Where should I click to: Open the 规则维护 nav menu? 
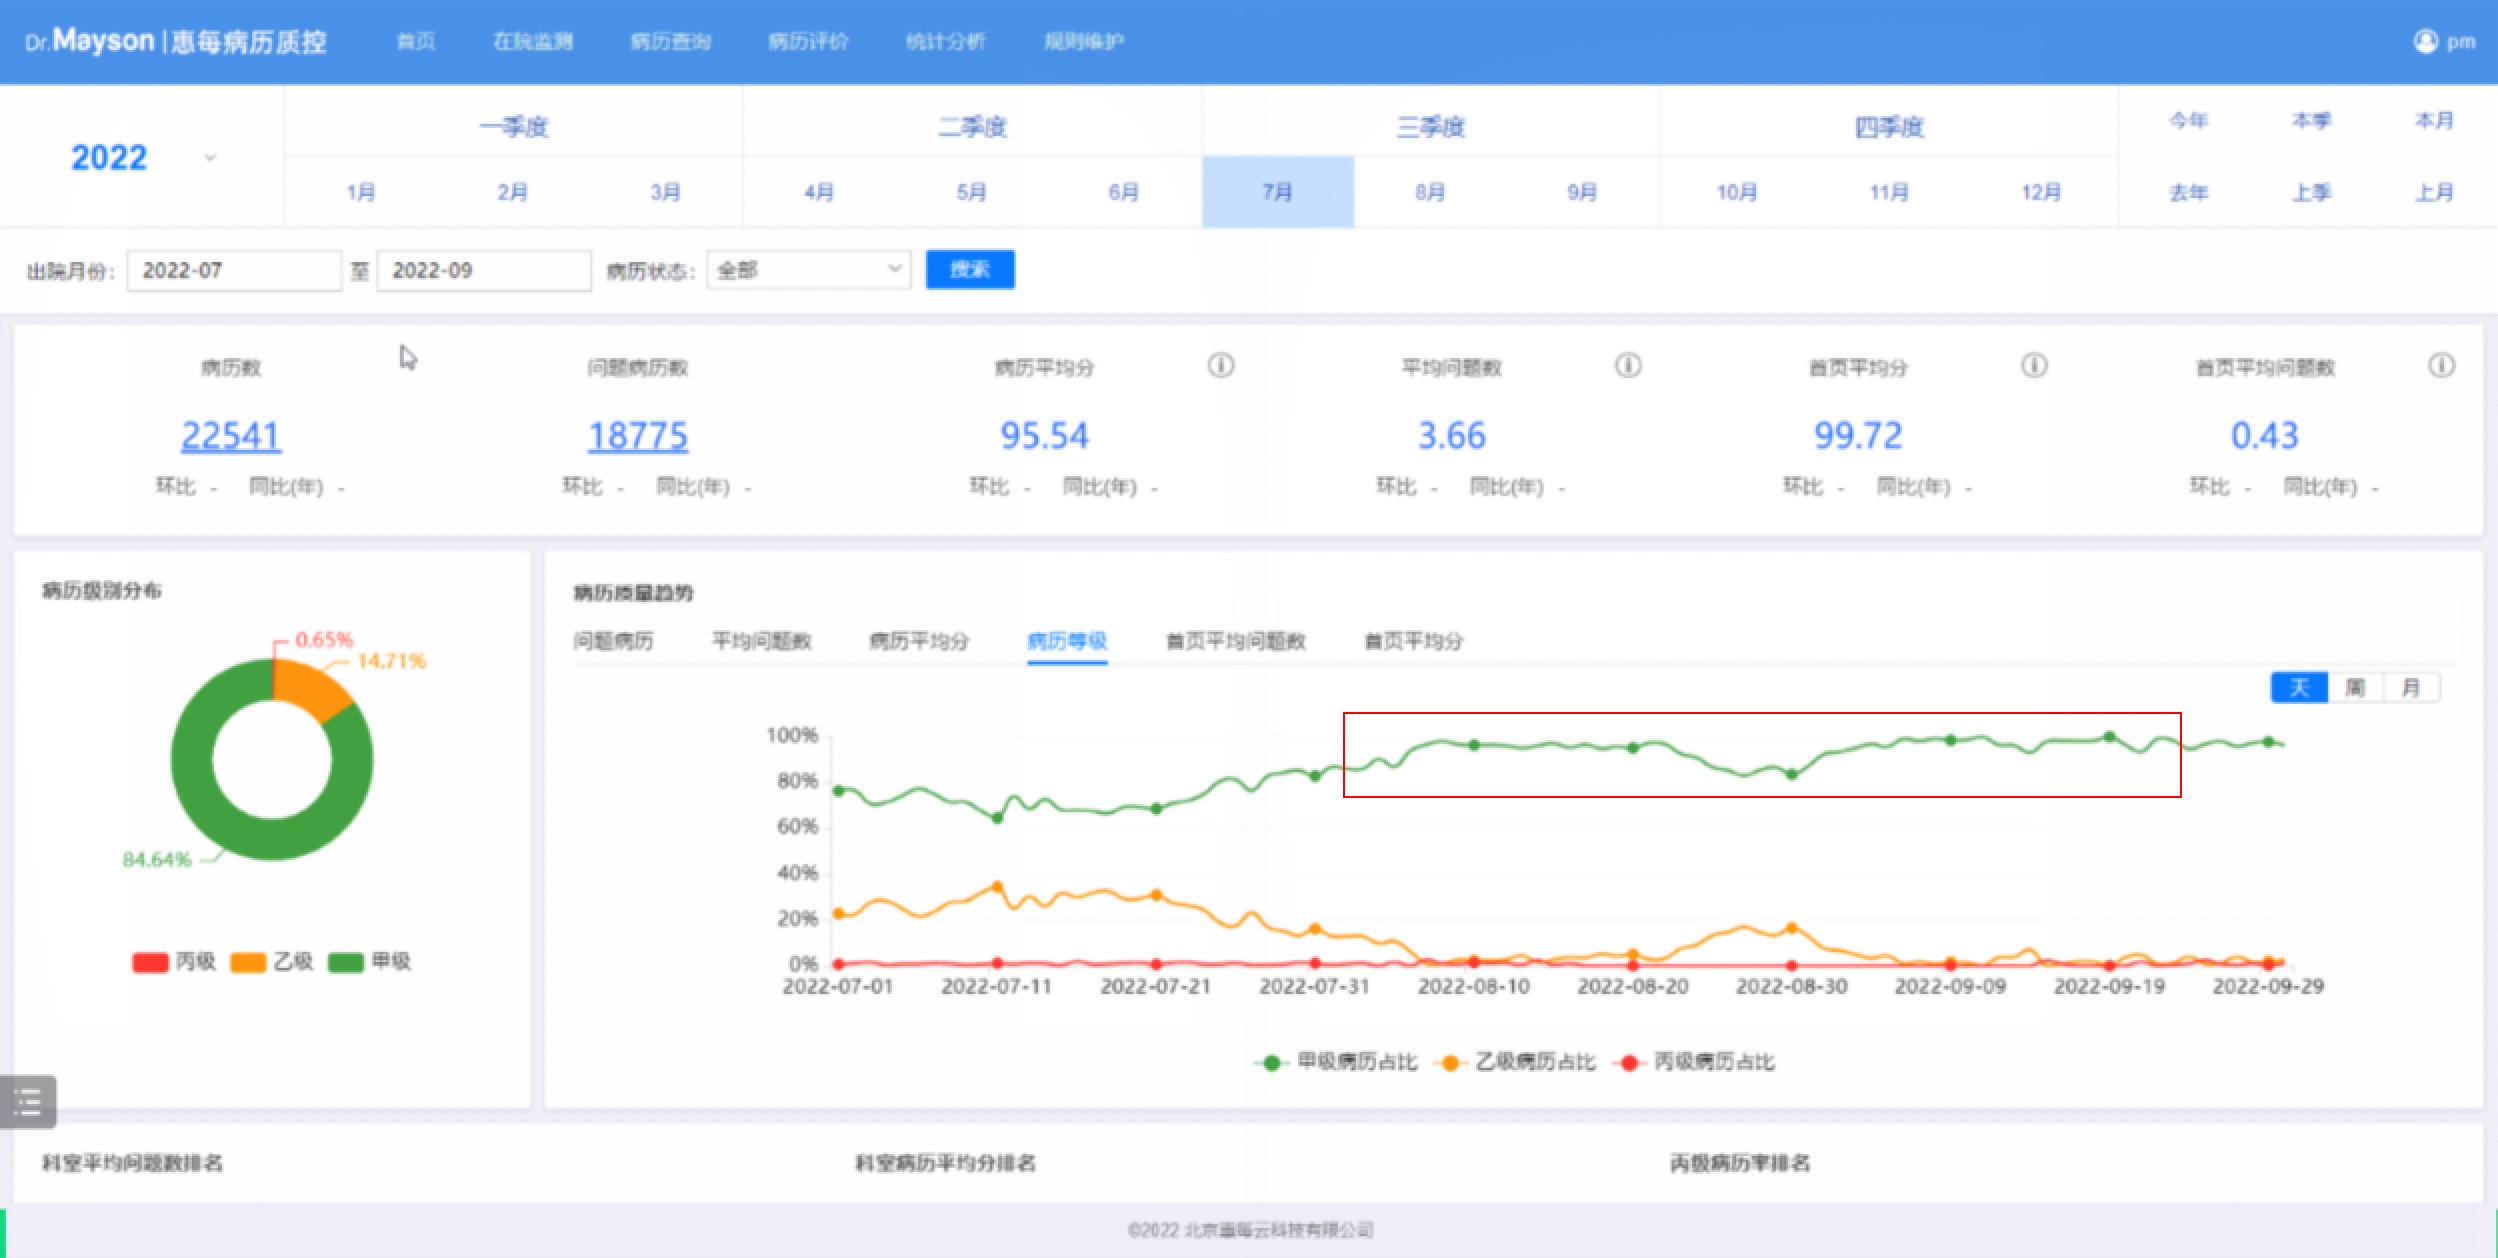(1083, 41)
